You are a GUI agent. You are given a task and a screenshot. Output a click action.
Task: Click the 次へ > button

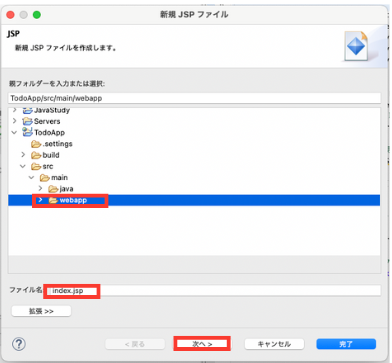point(202,344)
